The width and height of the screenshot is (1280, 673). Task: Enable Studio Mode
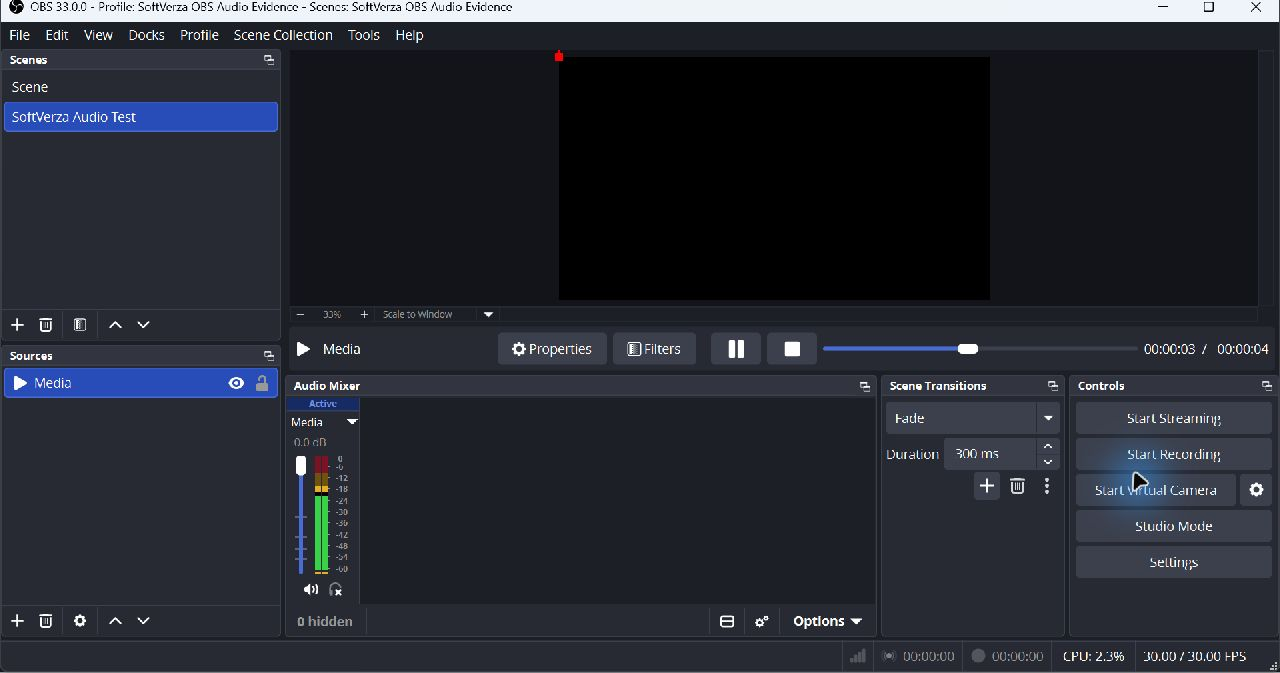point(1174,526)
